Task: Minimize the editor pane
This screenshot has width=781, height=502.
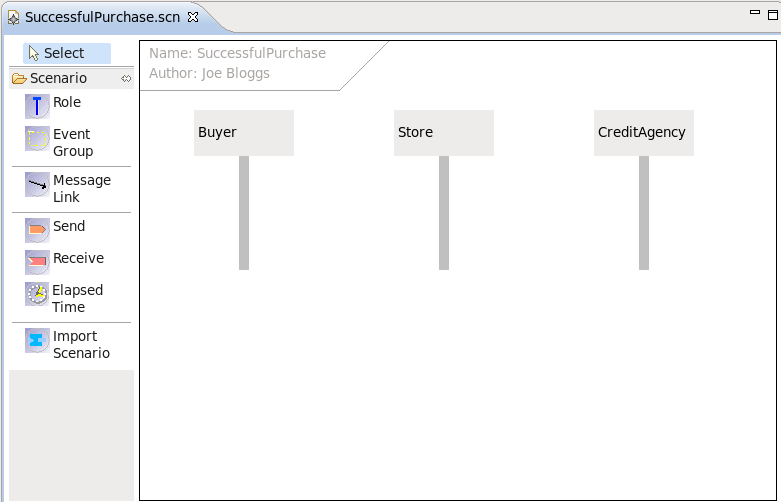Action: [755, 12]
